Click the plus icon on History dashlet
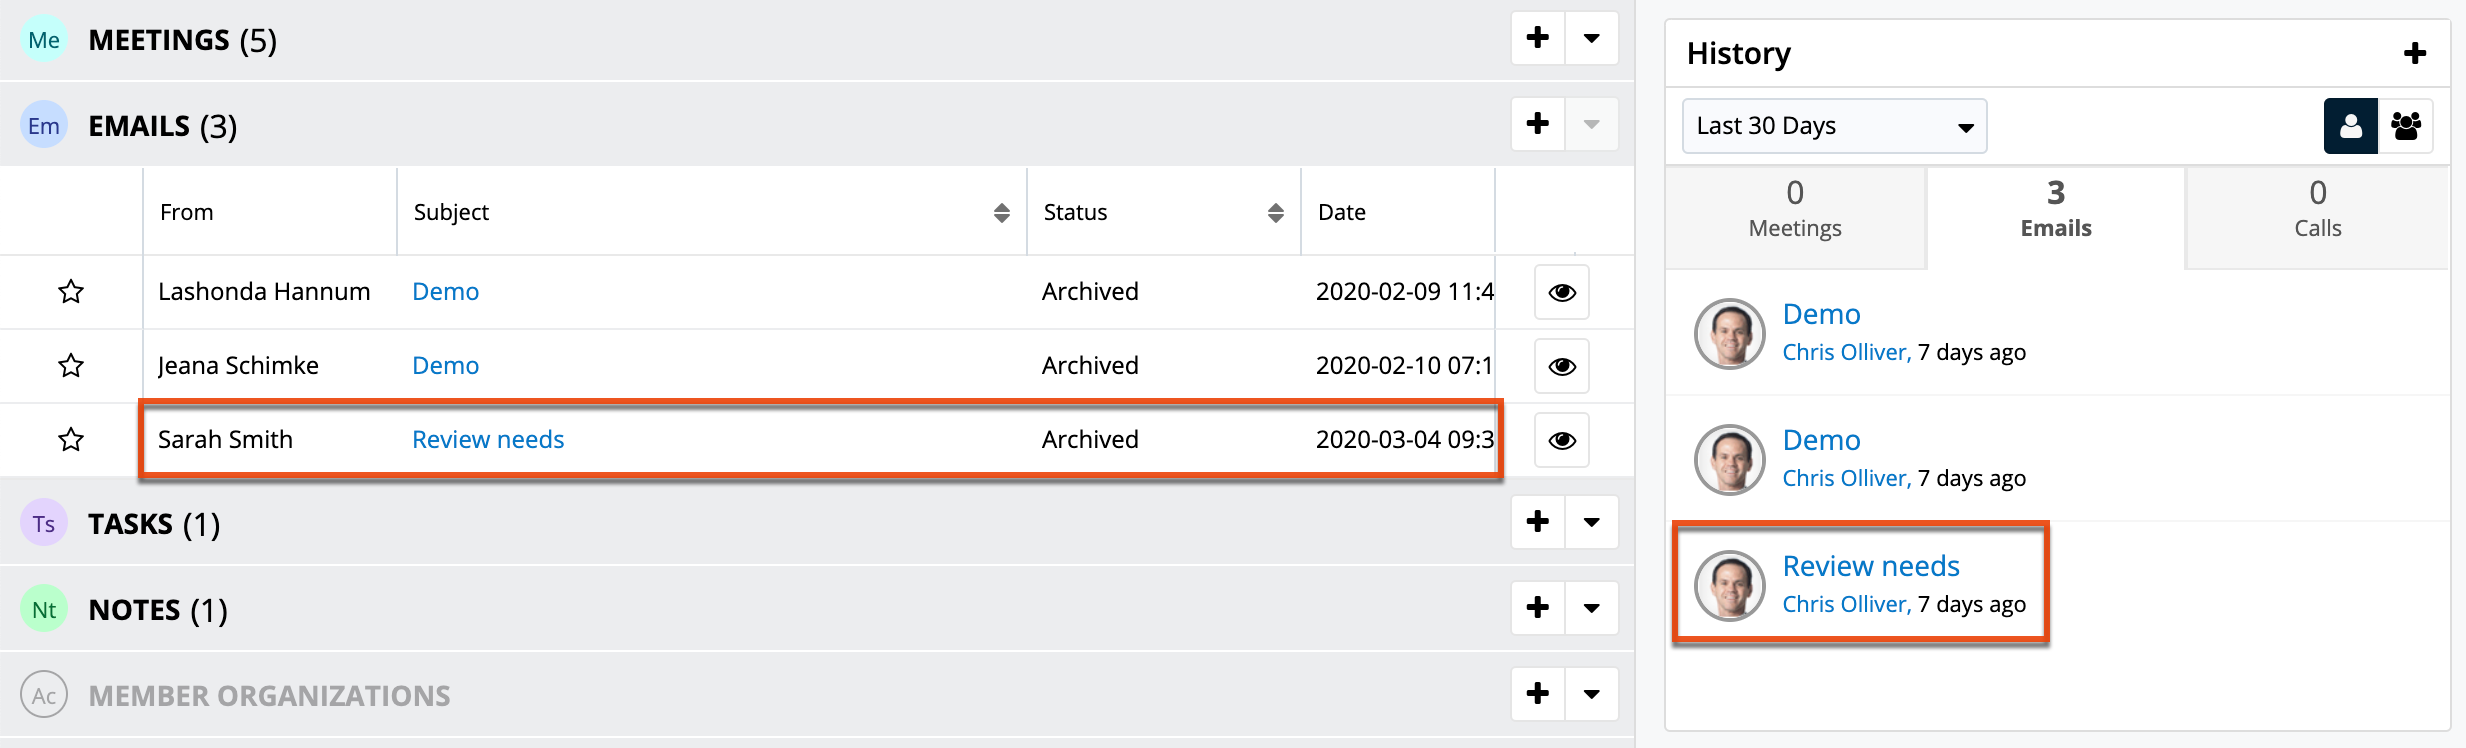Screen dimensions: 2466x748 [2414, 52]
